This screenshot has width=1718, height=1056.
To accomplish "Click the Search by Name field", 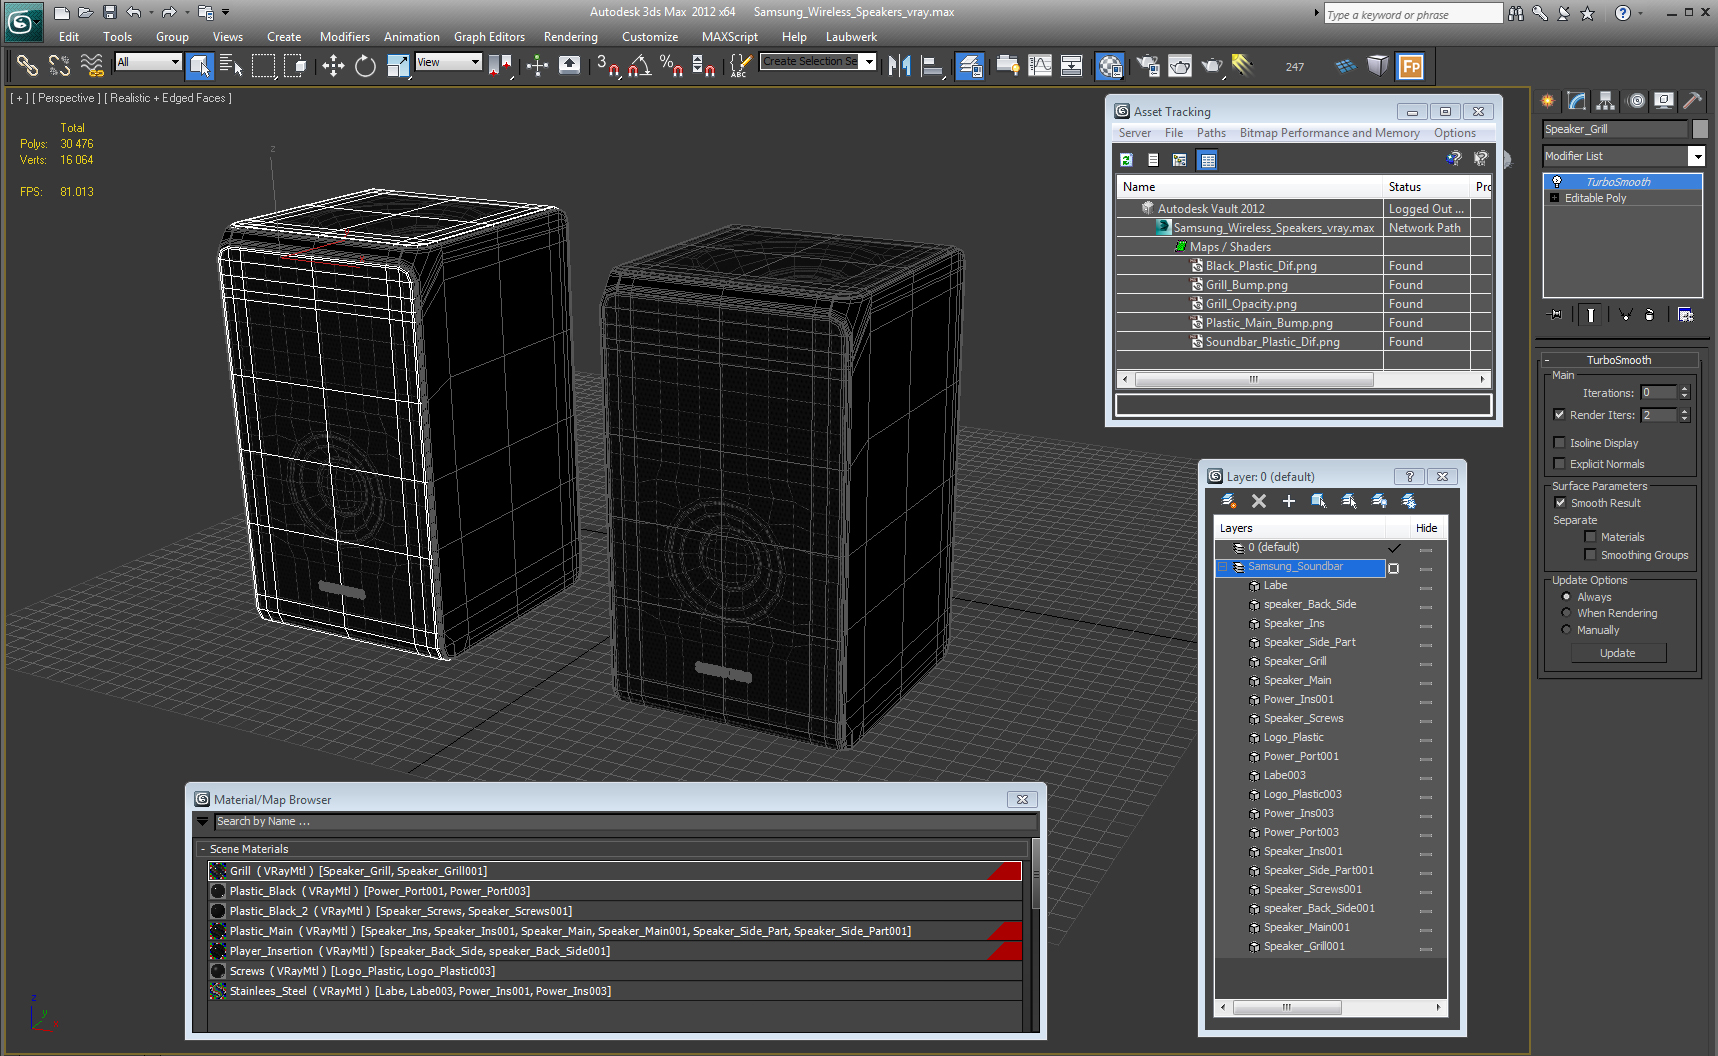I will 625,822.
